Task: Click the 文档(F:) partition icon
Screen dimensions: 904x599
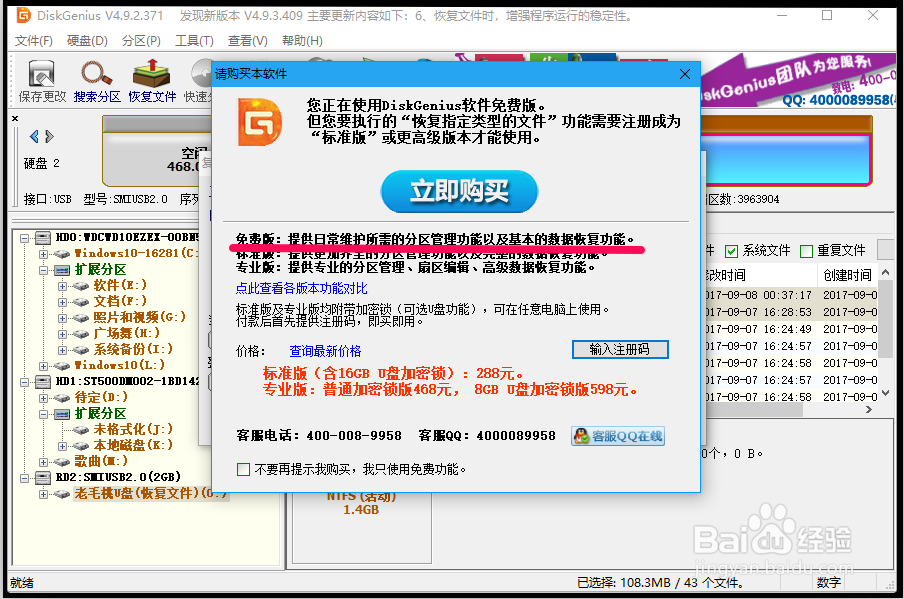Action: (81, 302)
